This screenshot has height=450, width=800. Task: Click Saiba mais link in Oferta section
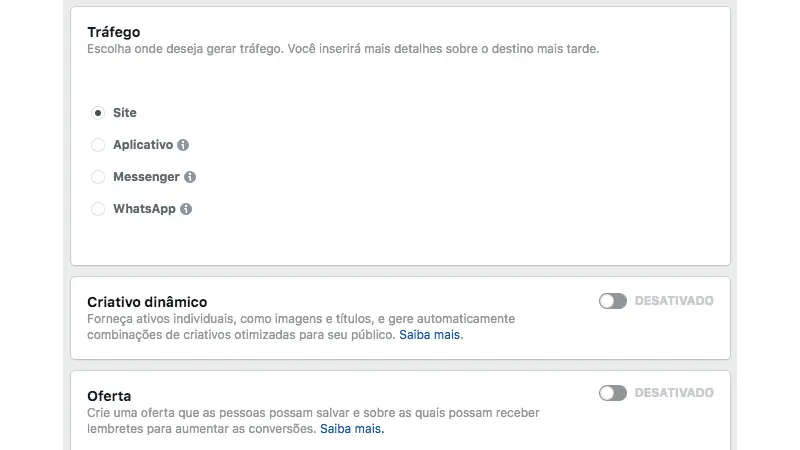pyautogui.click(x=351, y=429)
